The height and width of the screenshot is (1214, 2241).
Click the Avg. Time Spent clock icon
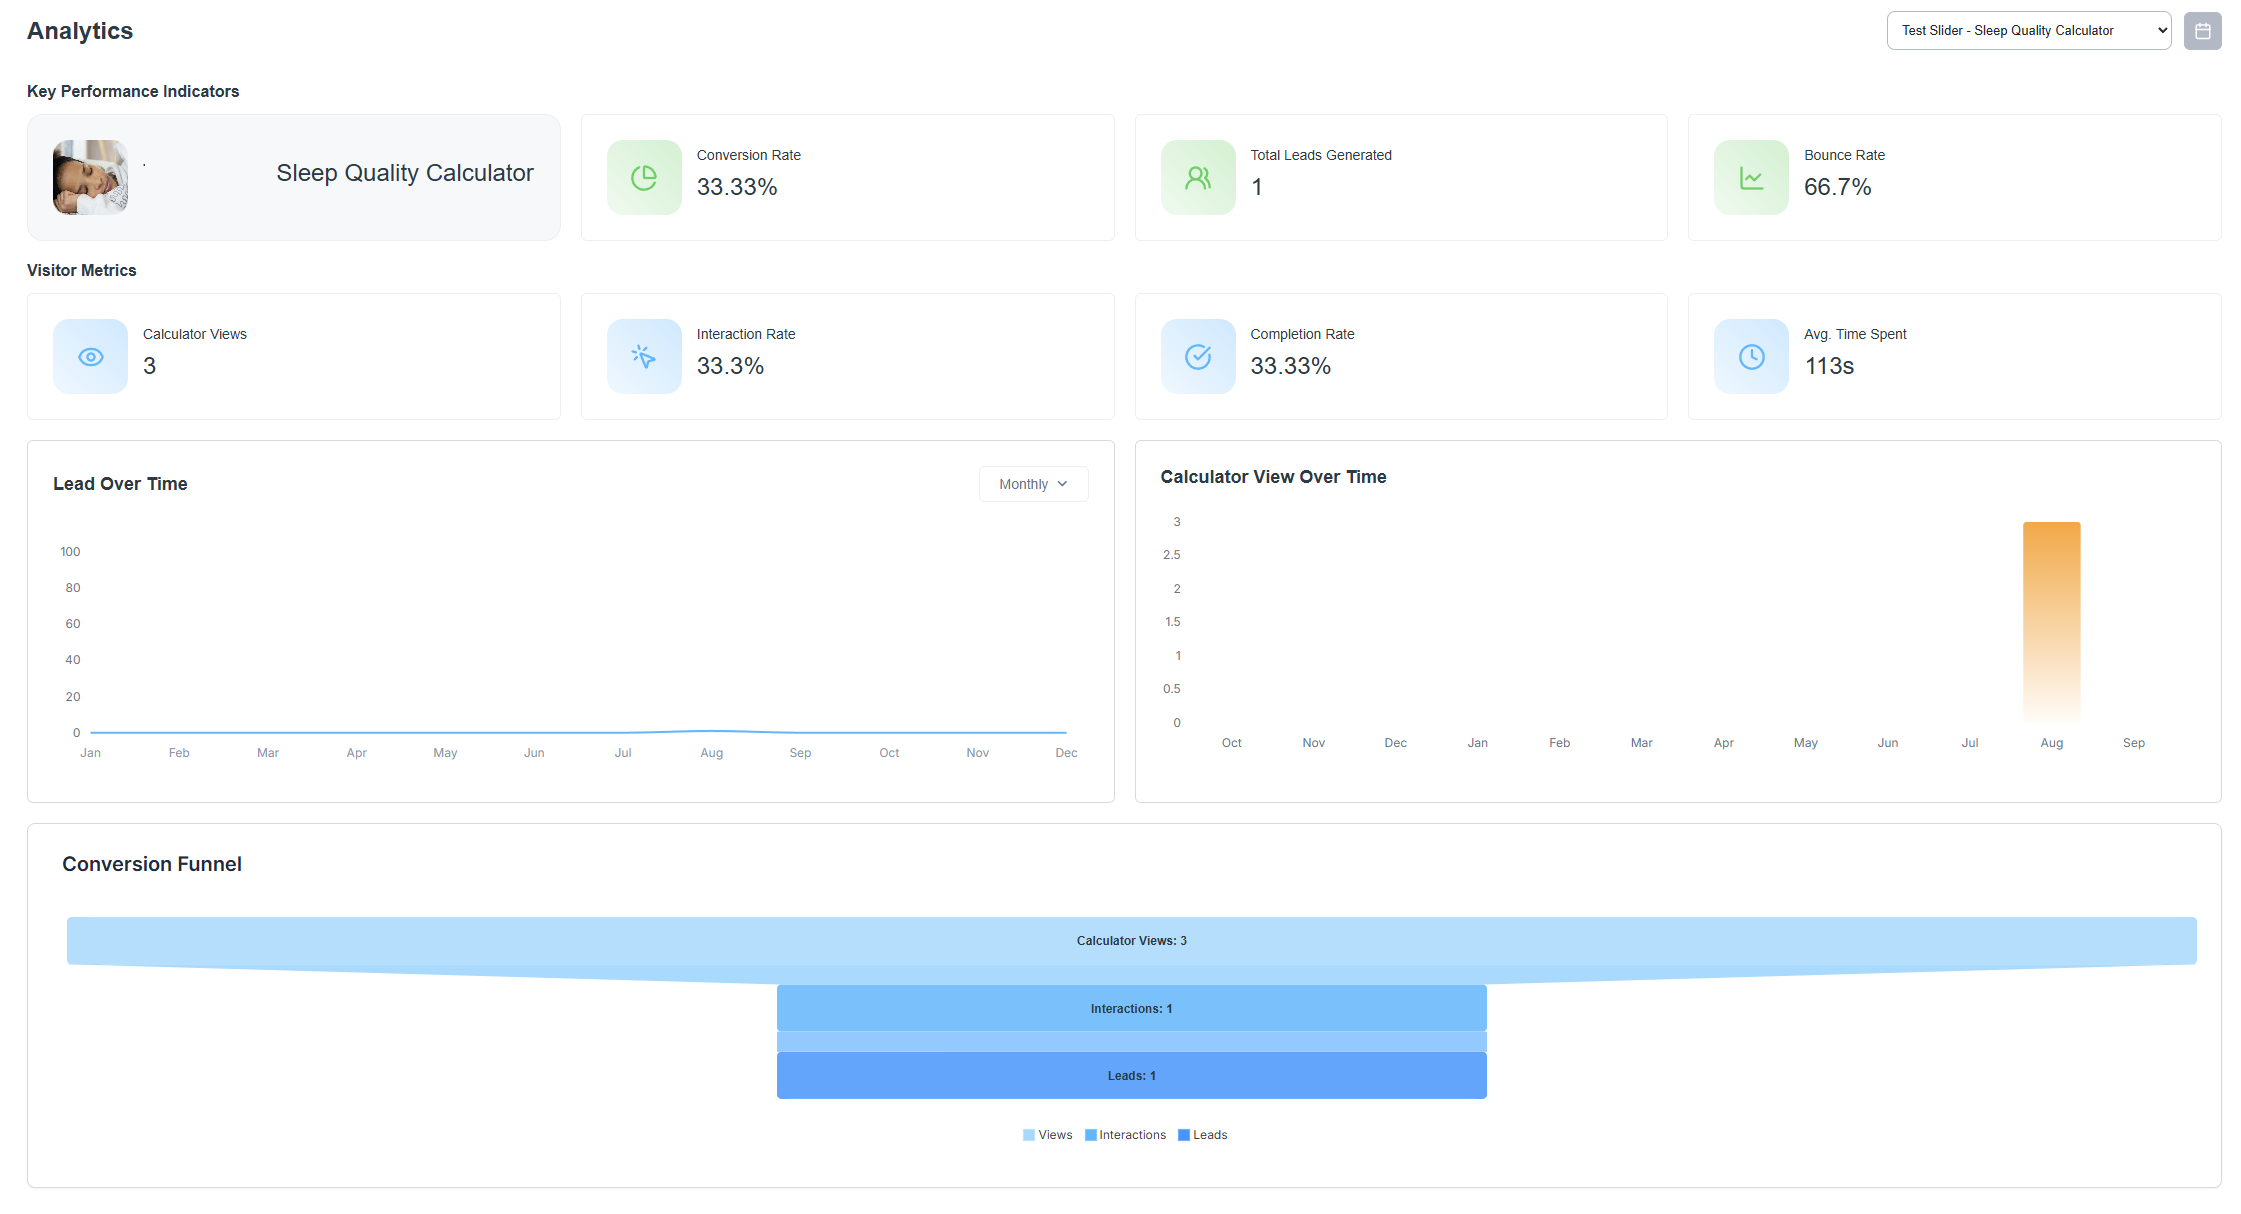(1751, 357)
